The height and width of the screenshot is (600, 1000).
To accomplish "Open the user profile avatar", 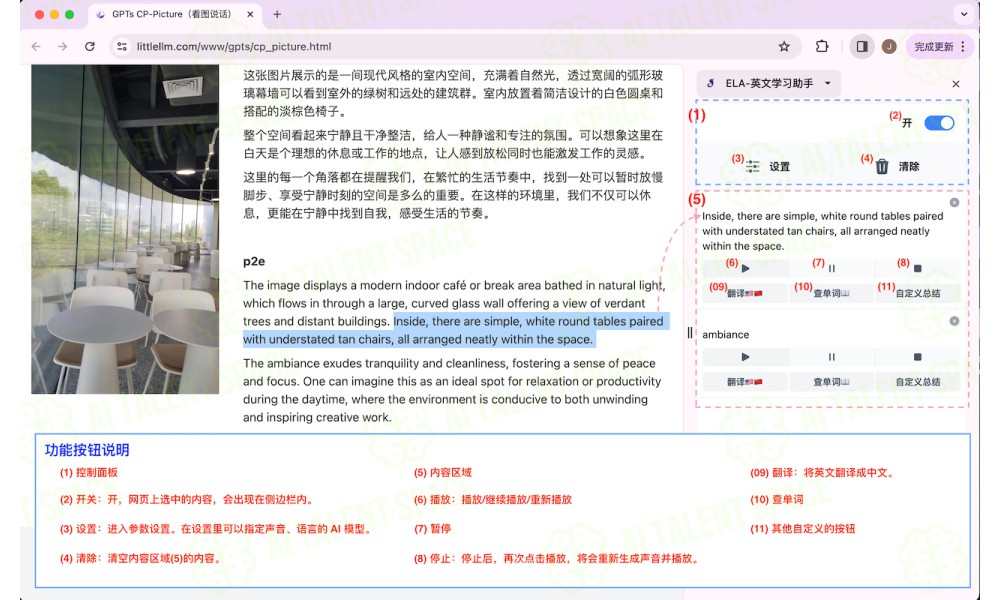I will [x=889, y=47].
